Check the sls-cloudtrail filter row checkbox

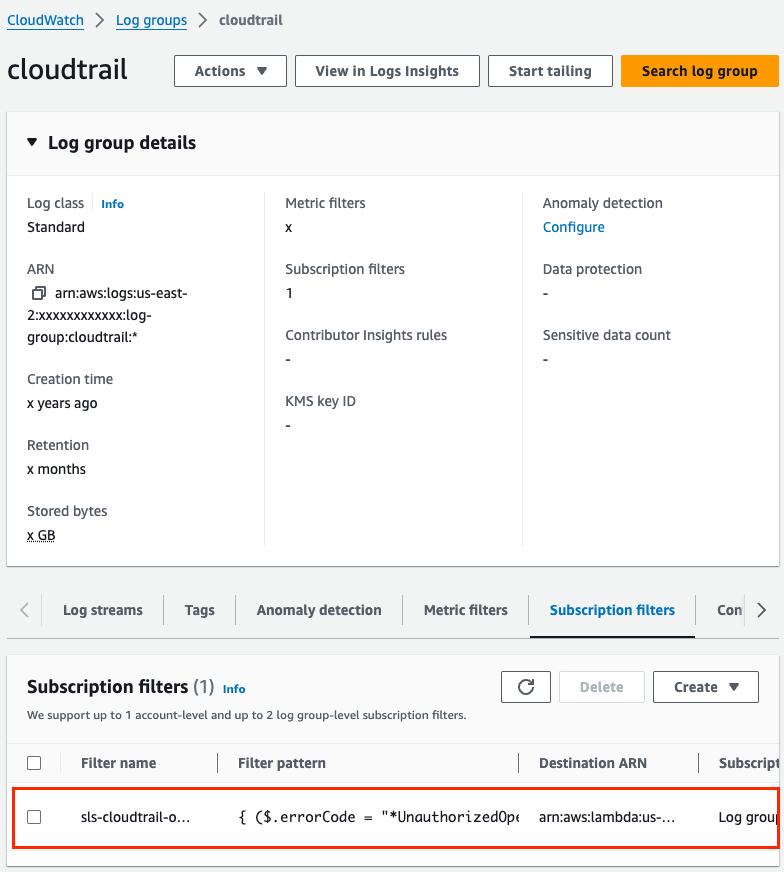34,817
